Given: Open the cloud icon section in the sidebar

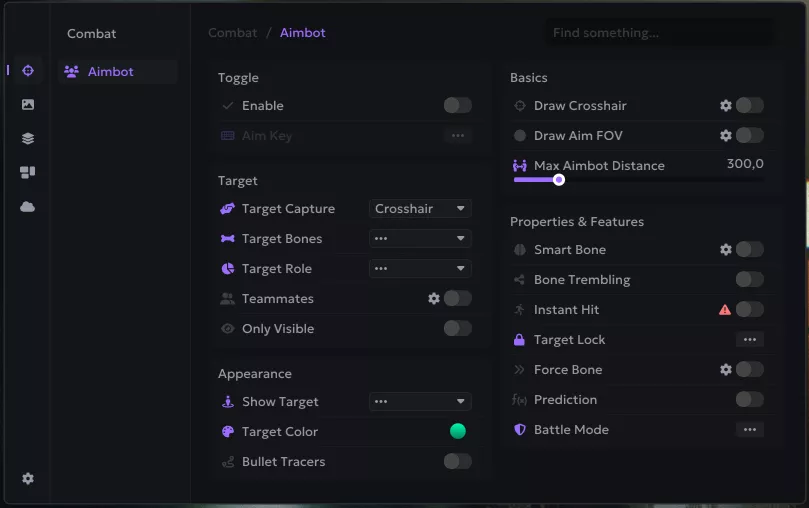Looking at the screenshot, I should [28, 206].
